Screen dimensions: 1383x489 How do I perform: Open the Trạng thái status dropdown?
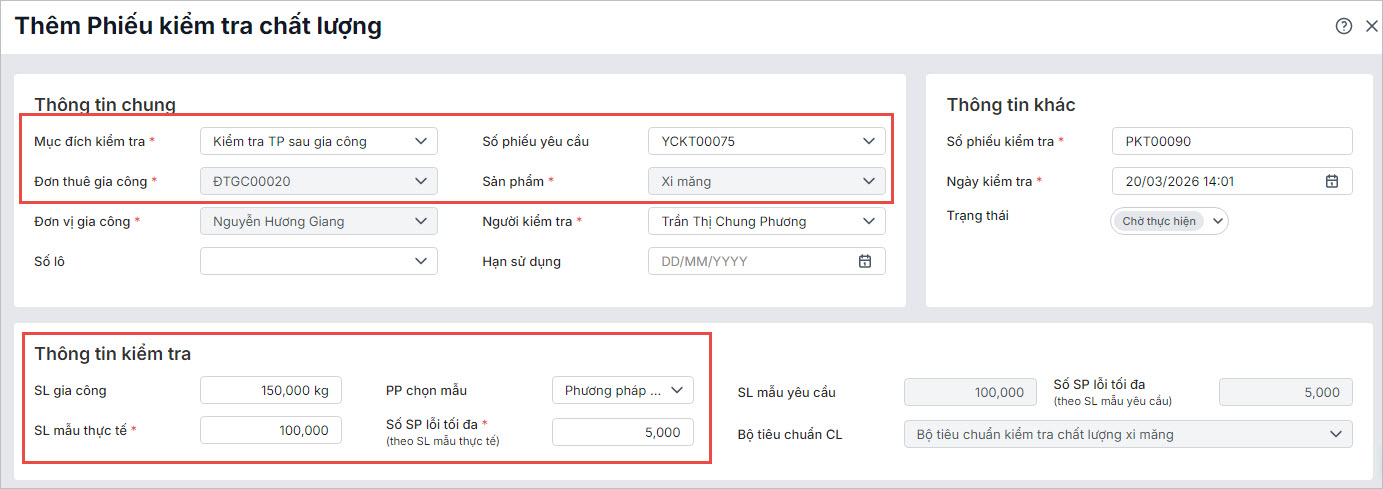click(x=1218, y=221)
